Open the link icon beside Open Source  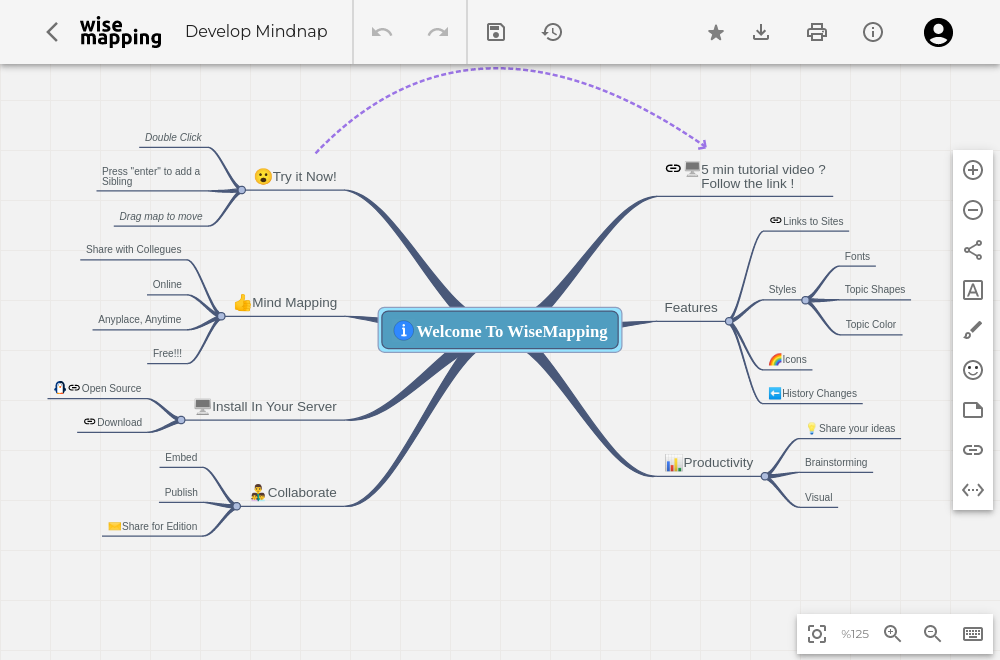(x=74, y=387)
